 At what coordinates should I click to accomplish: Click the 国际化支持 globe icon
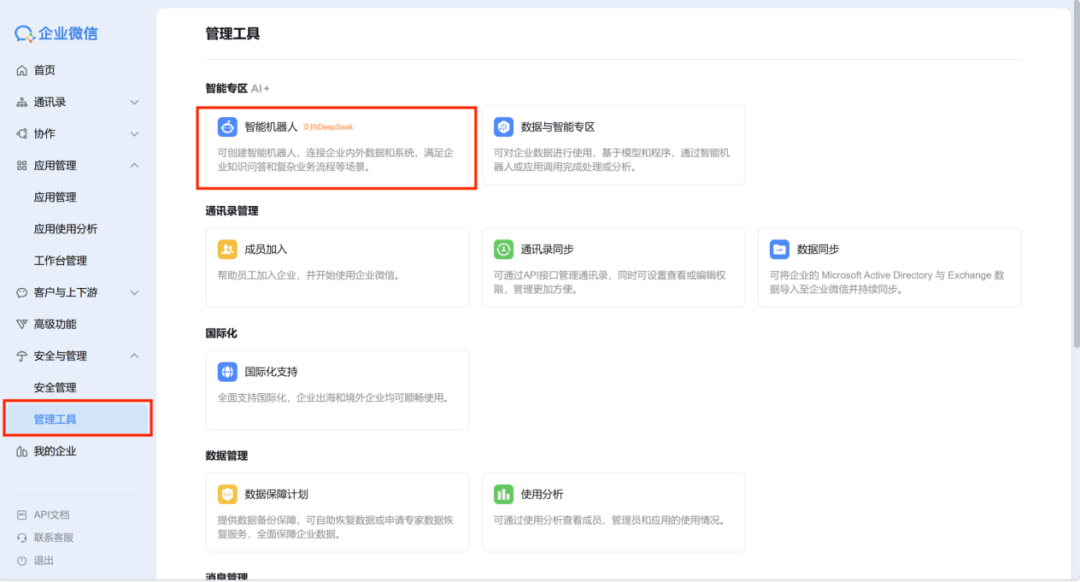coord(227,372)
